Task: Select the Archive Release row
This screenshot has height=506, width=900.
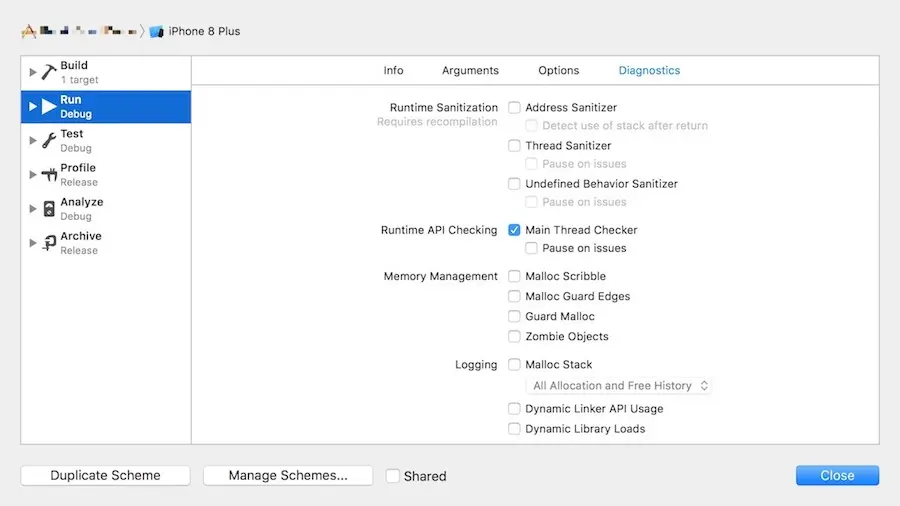Action: click(105, 243)
